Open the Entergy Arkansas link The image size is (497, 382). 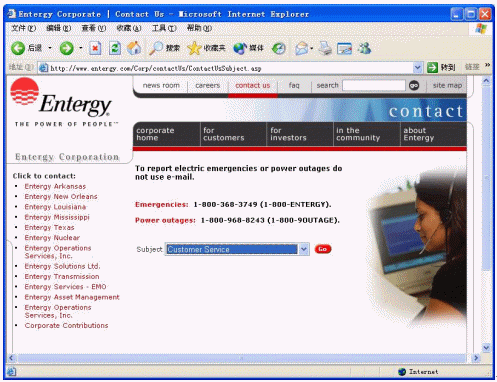click(x=55, y=186)
